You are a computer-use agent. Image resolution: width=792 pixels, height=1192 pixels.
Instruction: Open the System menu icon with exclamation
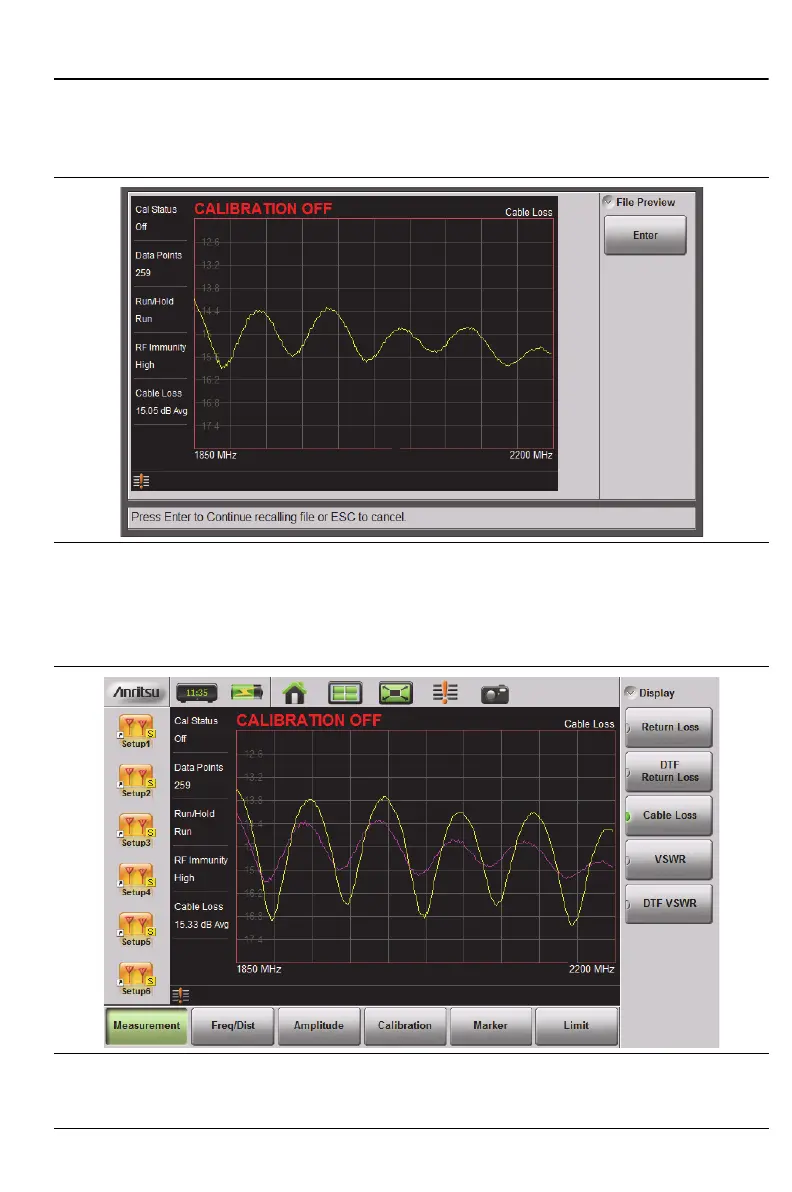pyautogui.click(x=445, y=693)
